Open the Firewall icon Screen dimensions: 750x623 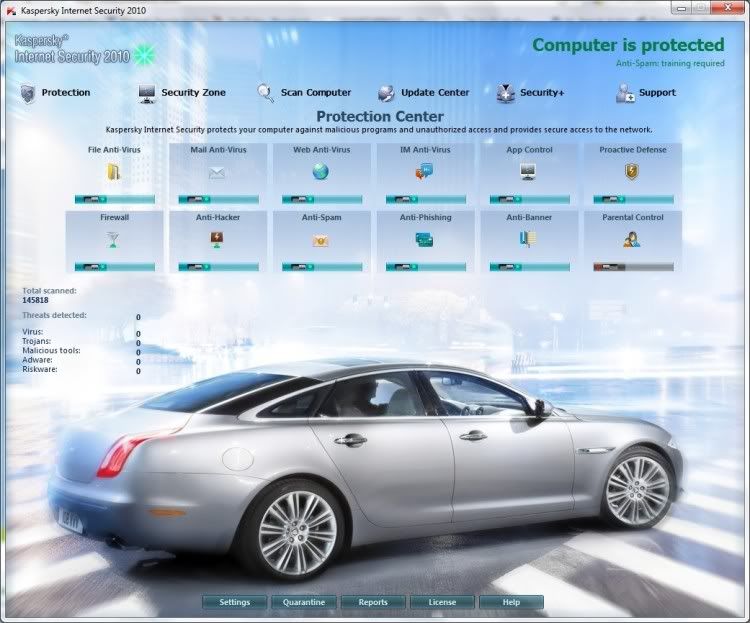(113, 239)
